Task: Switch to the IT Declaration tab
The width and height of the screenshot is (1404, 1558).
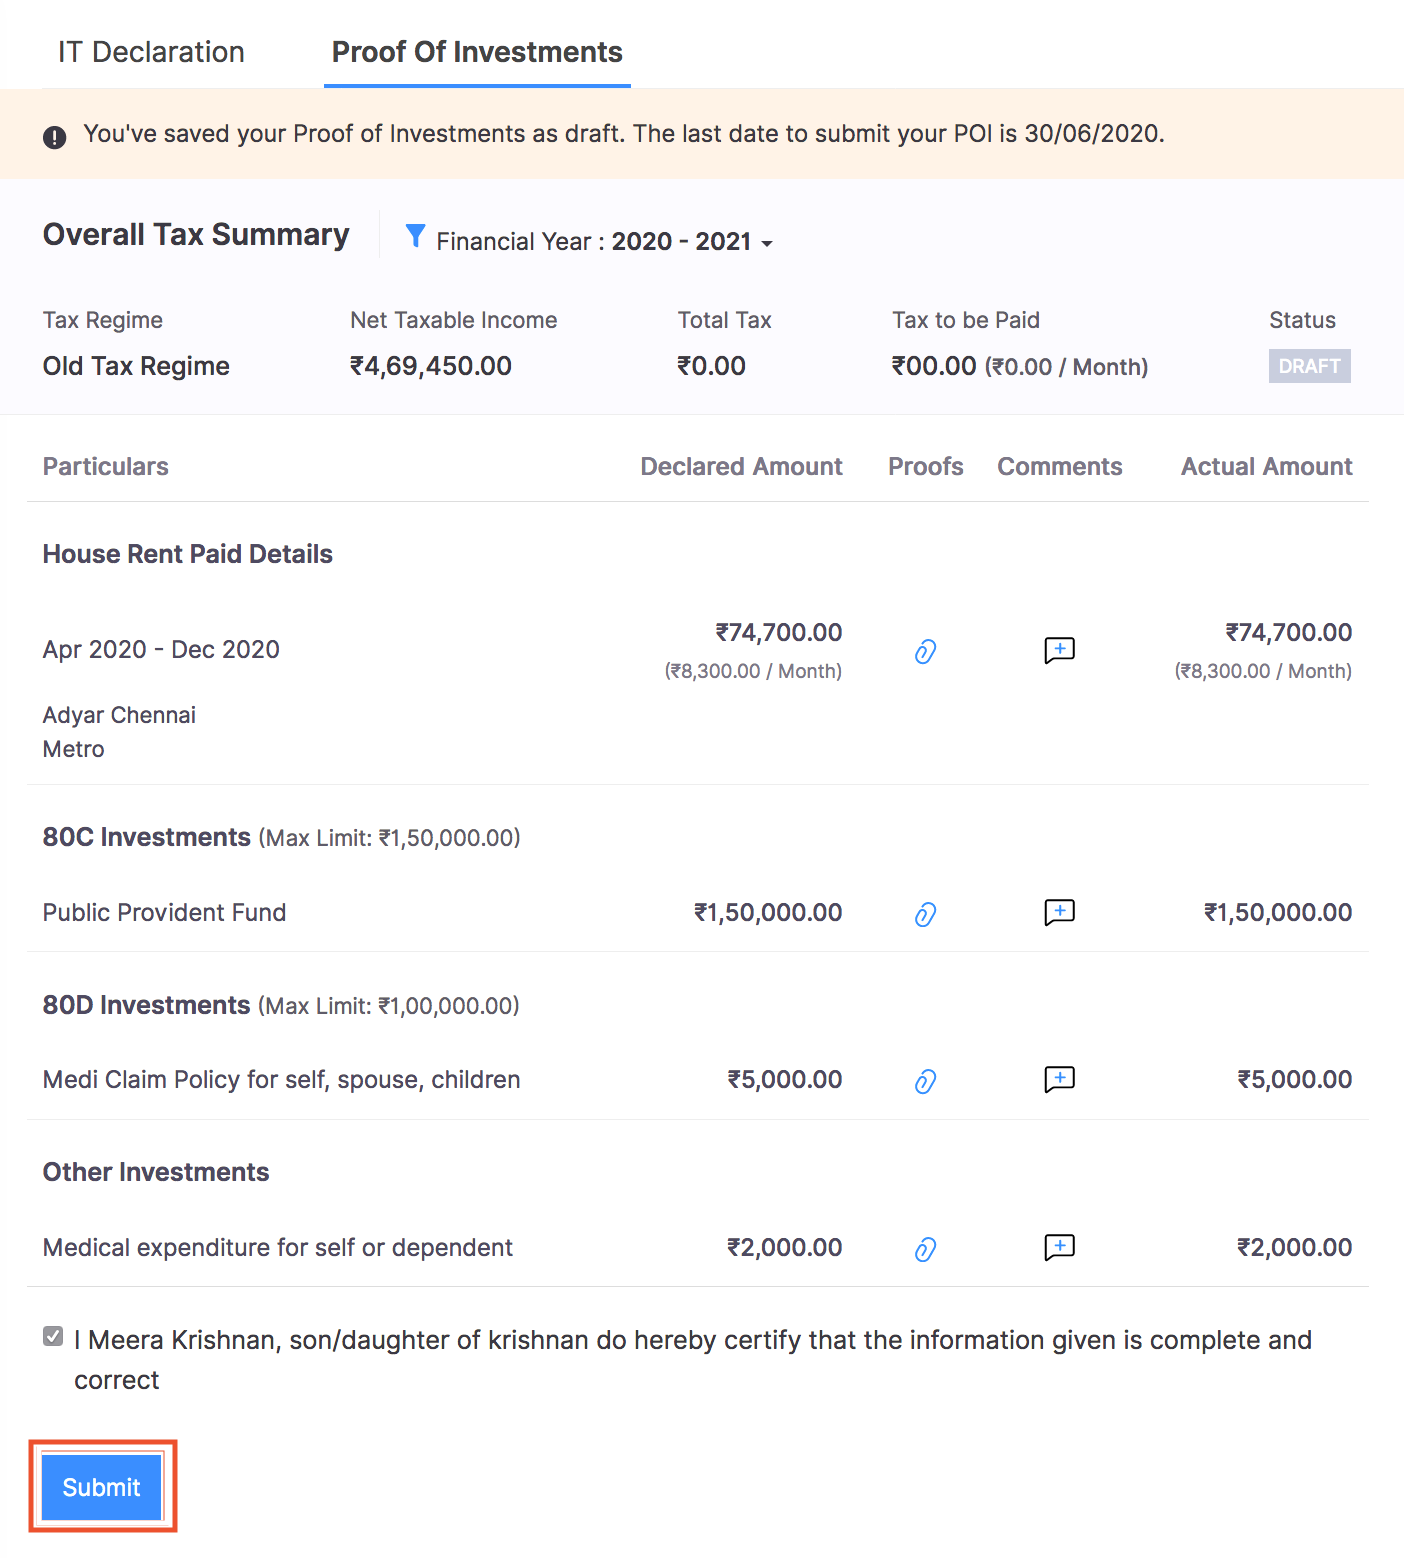Action: pyautogui.click(x=151, y=52)
